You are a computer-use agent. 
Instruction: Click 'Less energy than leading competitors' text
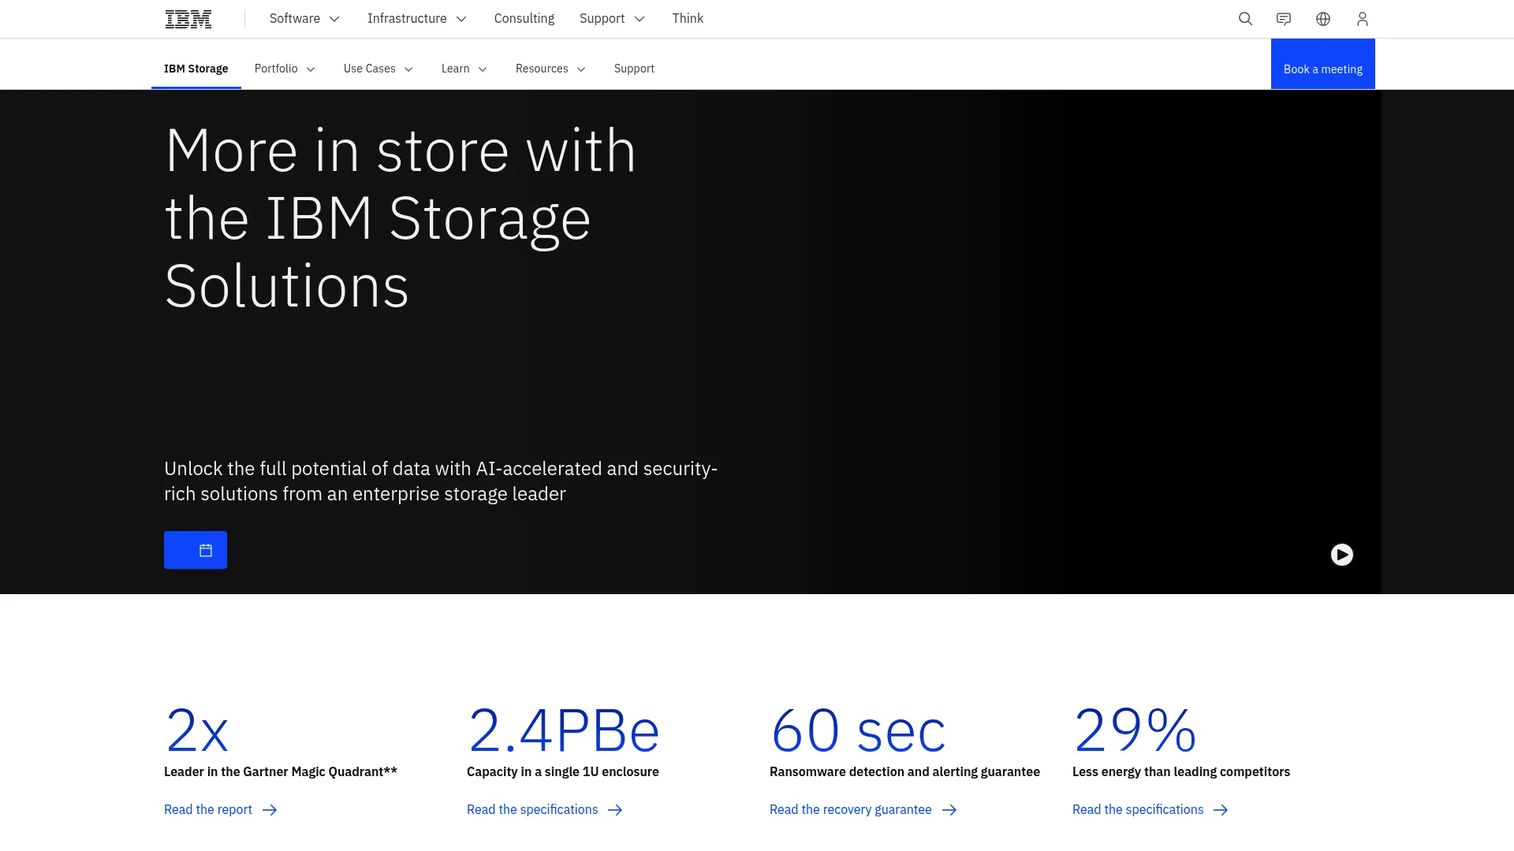pos(1181,772)
